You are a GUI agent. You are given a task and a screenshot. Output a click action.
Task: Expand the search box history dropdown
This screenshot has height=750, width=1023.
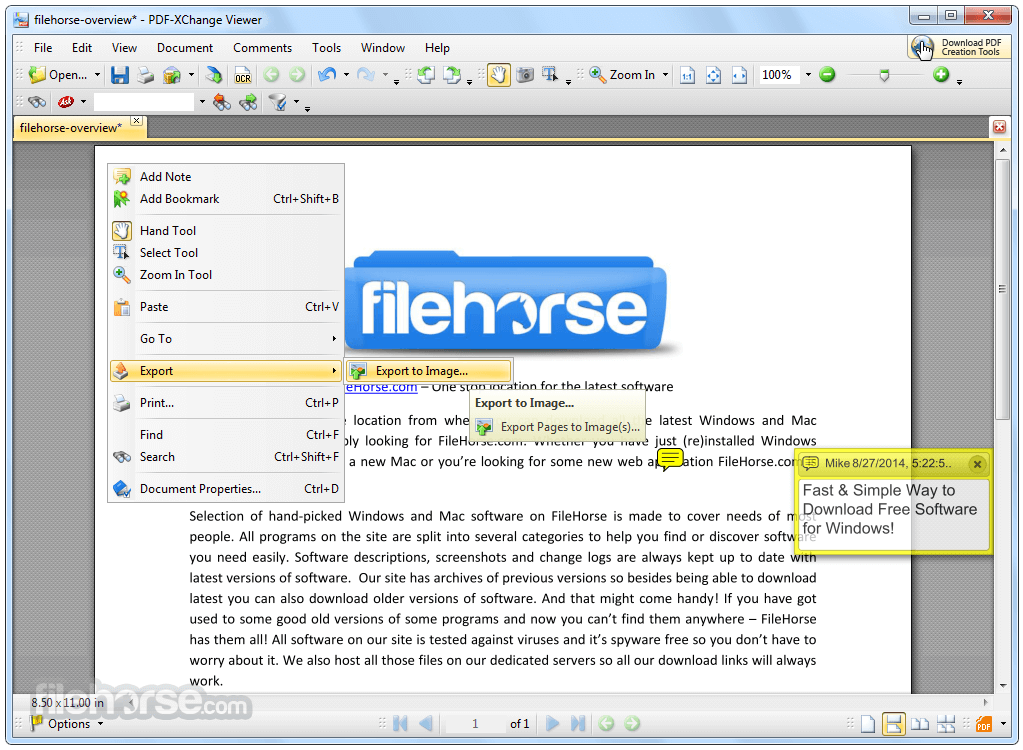point(202,102)
